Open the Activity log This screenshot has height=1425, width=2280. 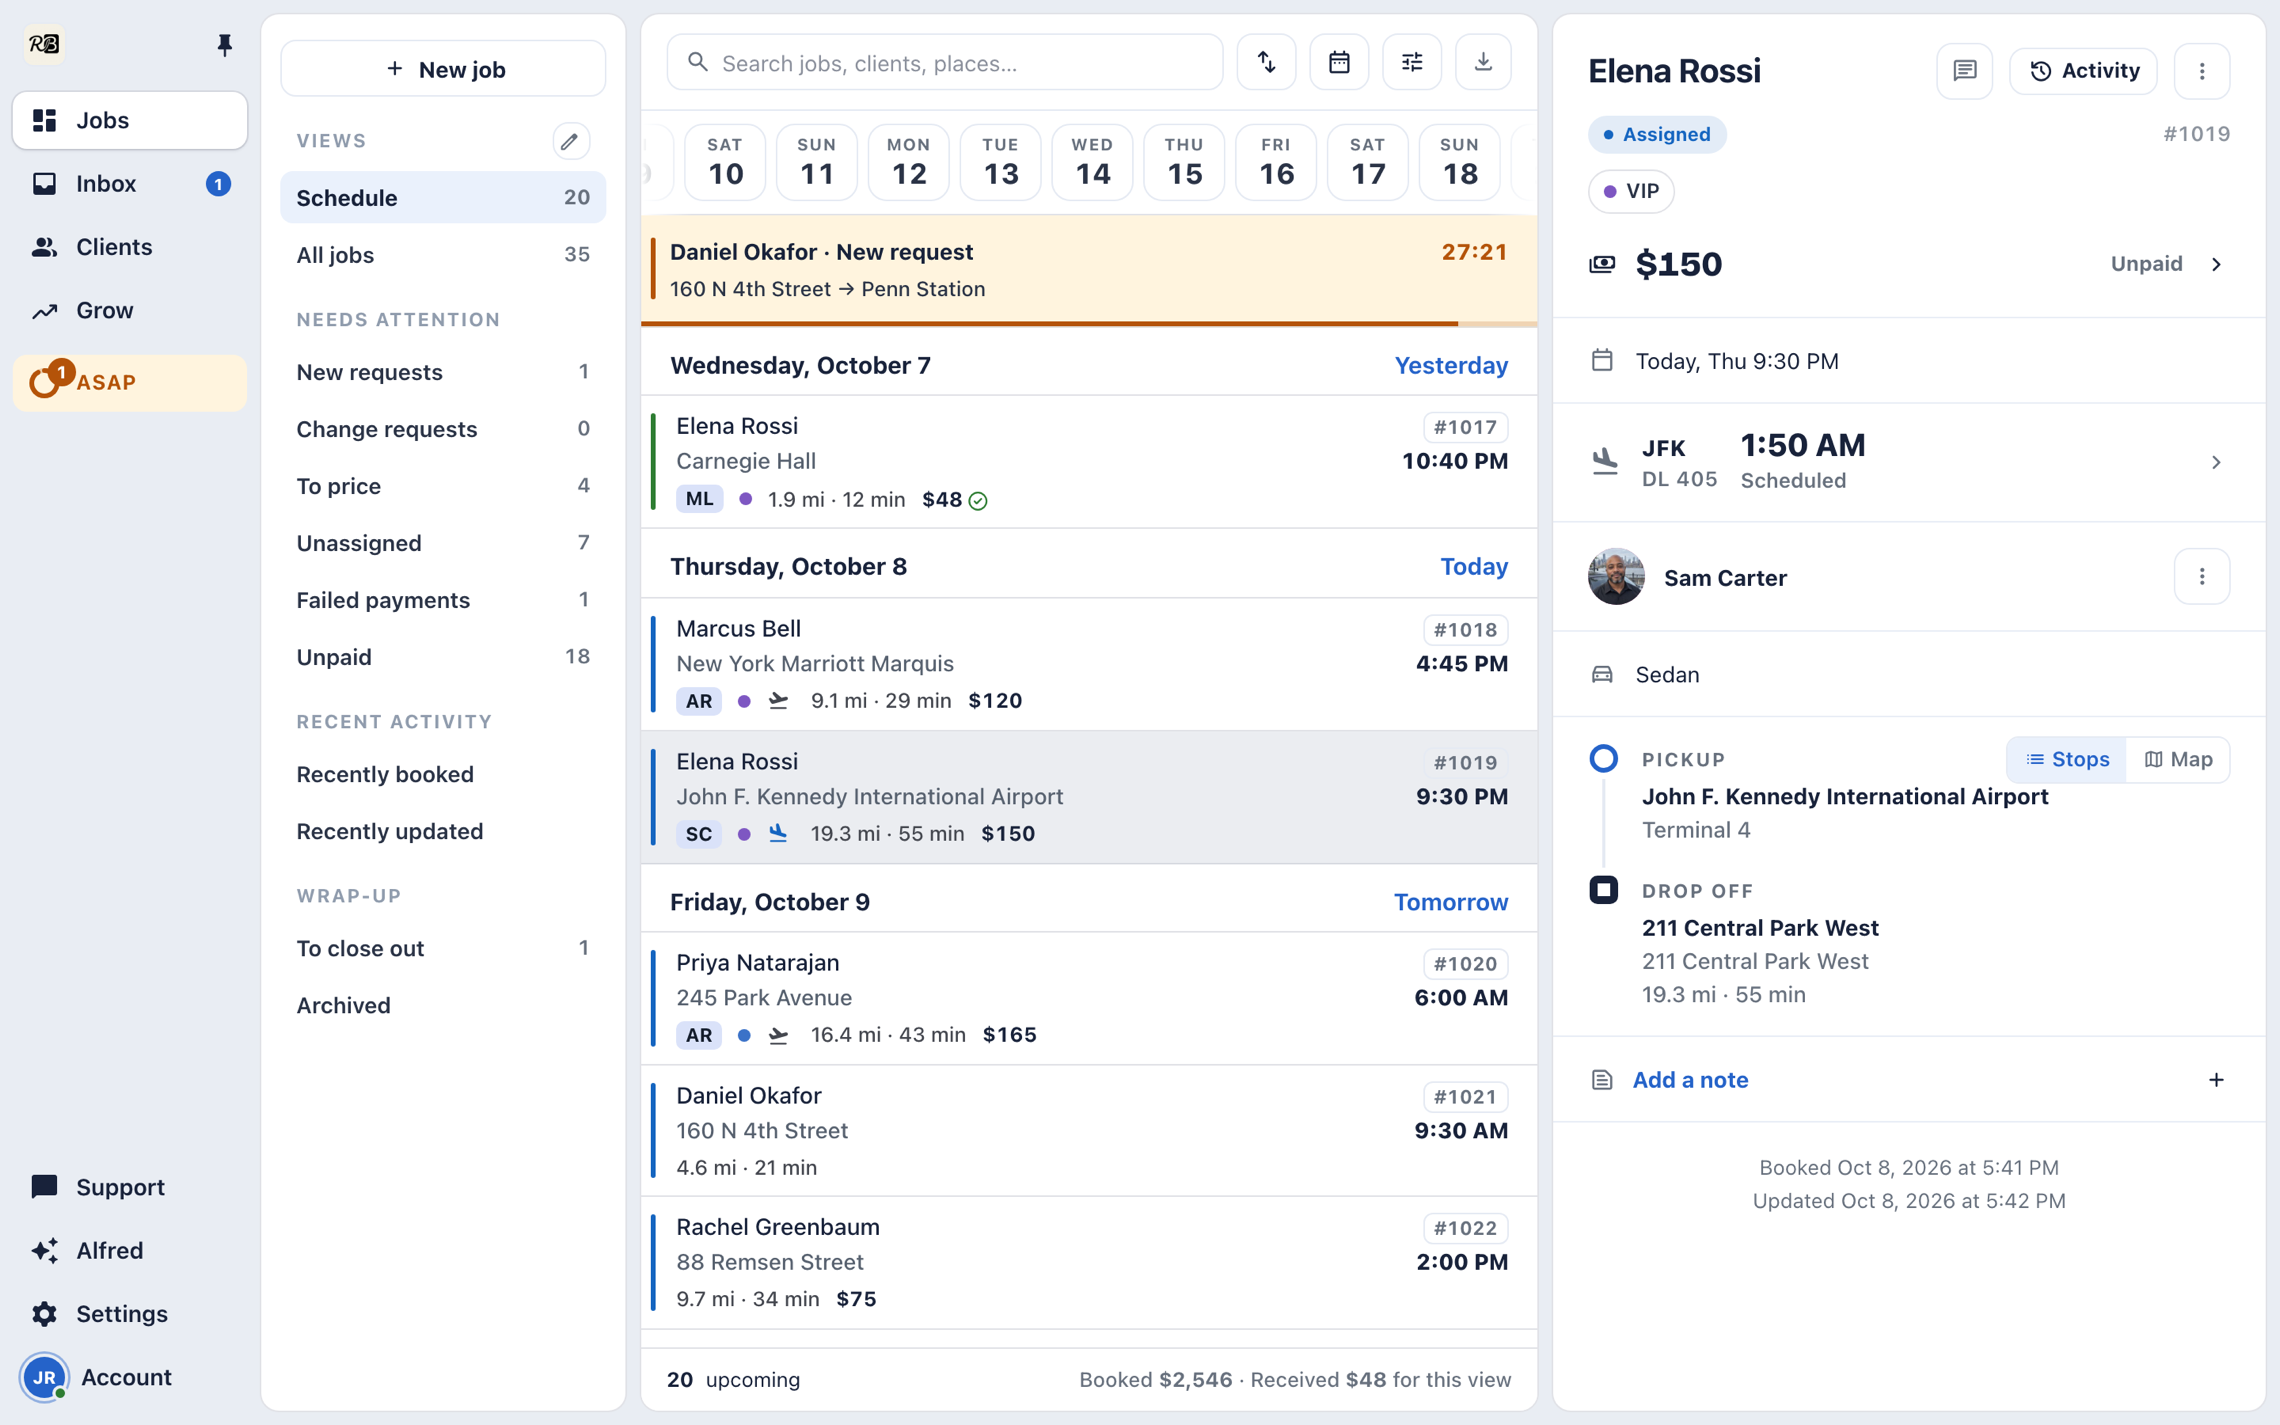2083,71
